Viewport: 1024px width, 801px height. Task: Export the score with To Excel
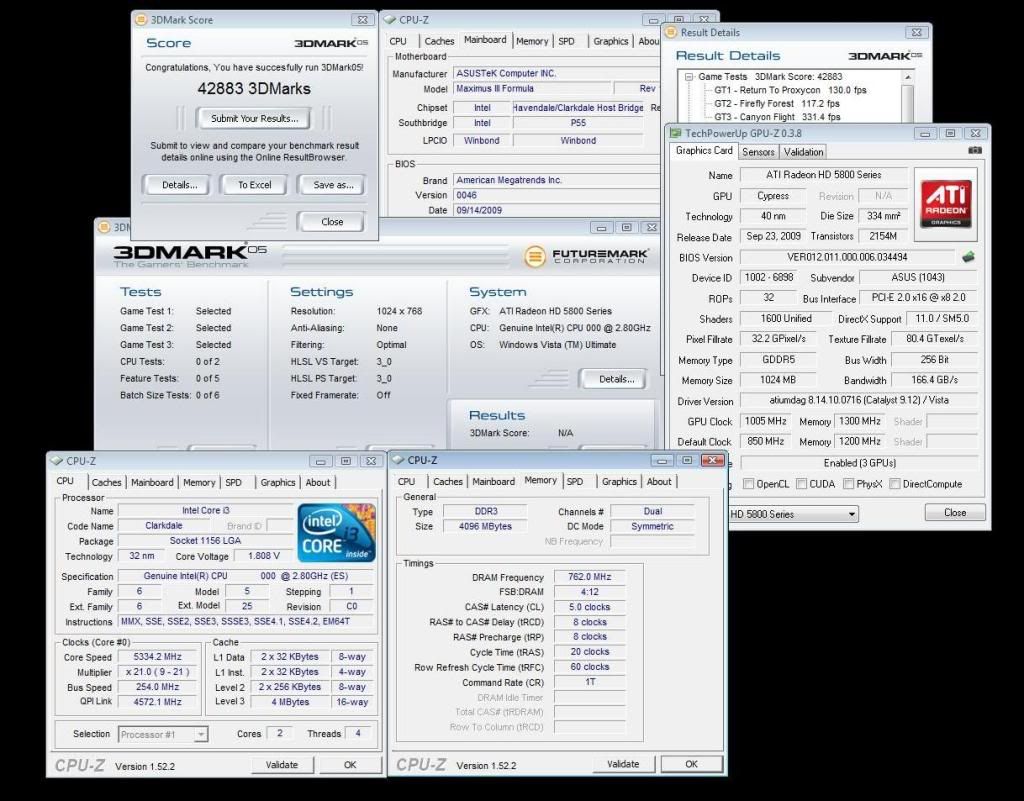(254, 185)
